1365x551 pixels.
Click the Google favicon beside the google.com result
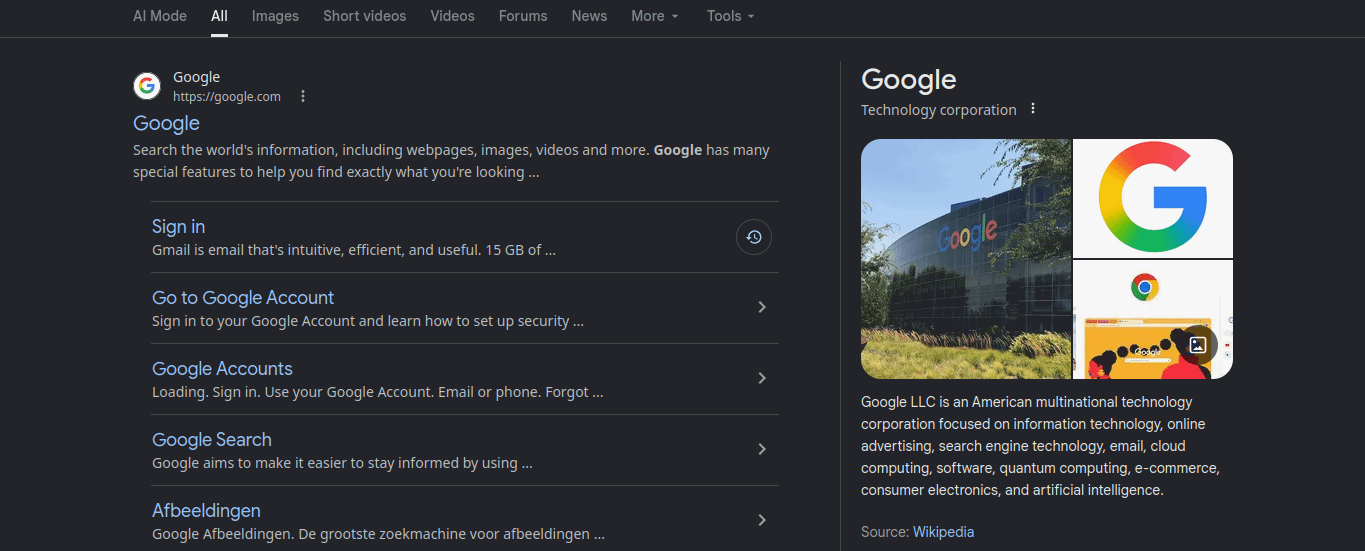(147, 86)
